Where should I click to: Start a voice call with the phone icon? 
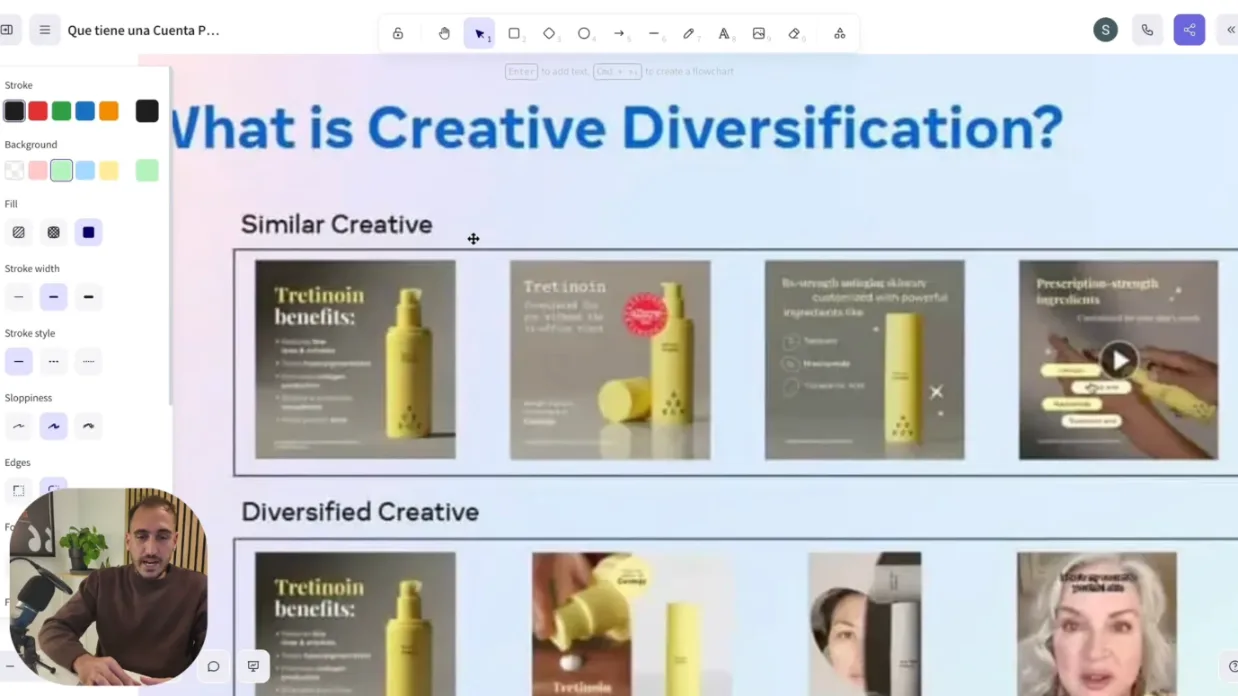point(1147,30)
